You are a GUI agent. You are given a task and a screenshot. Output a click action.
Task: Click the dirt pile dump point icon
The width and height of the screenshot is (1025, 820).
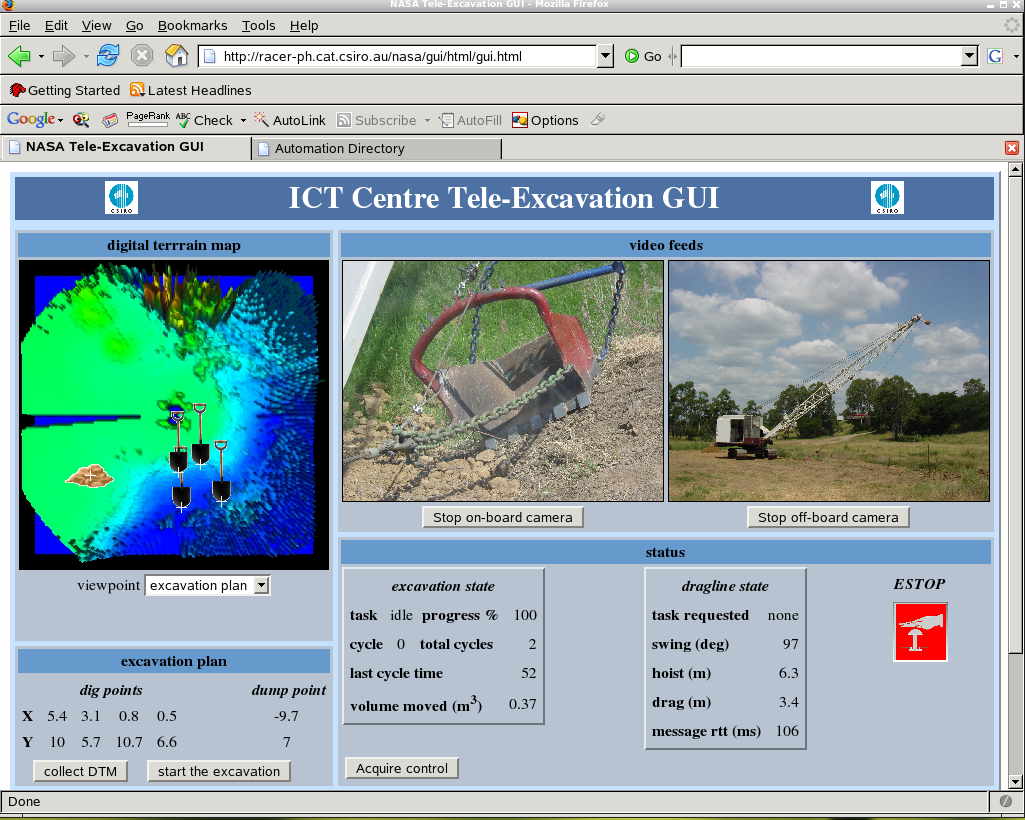89,477
